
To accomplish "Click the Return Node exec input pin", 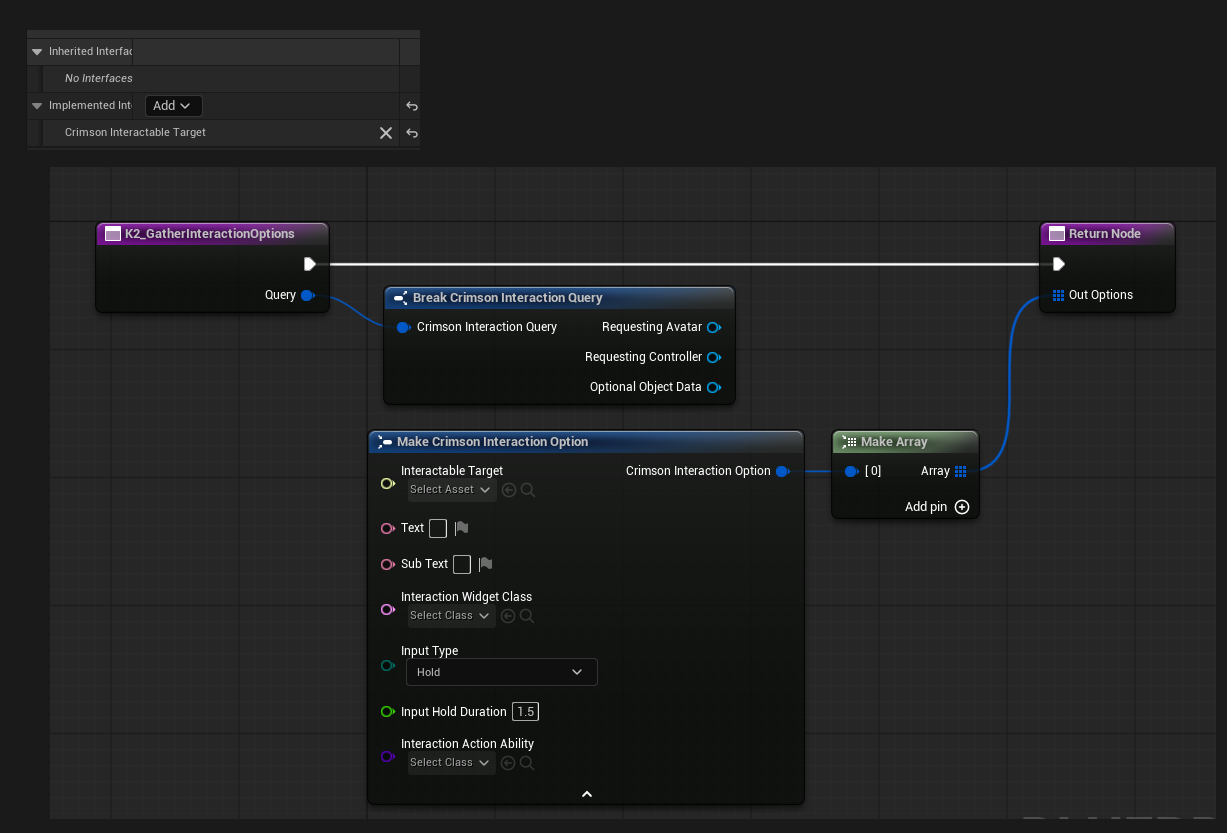I will [1058, 264].
